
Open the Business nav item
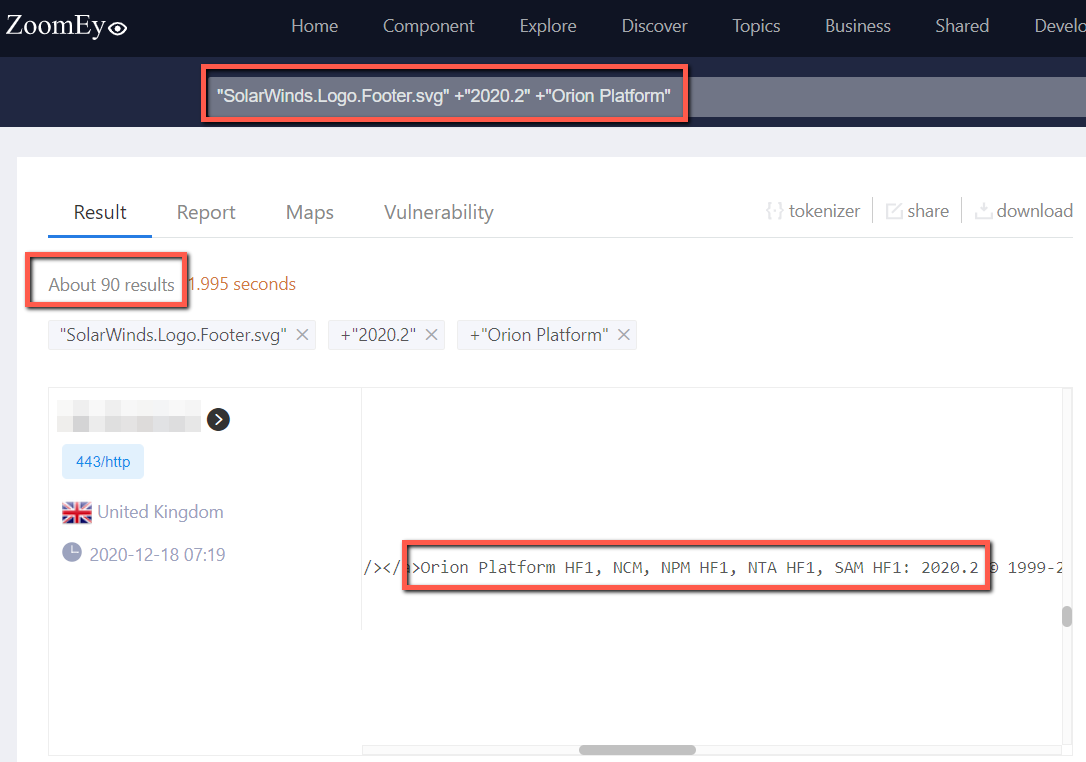pos(857,26)
